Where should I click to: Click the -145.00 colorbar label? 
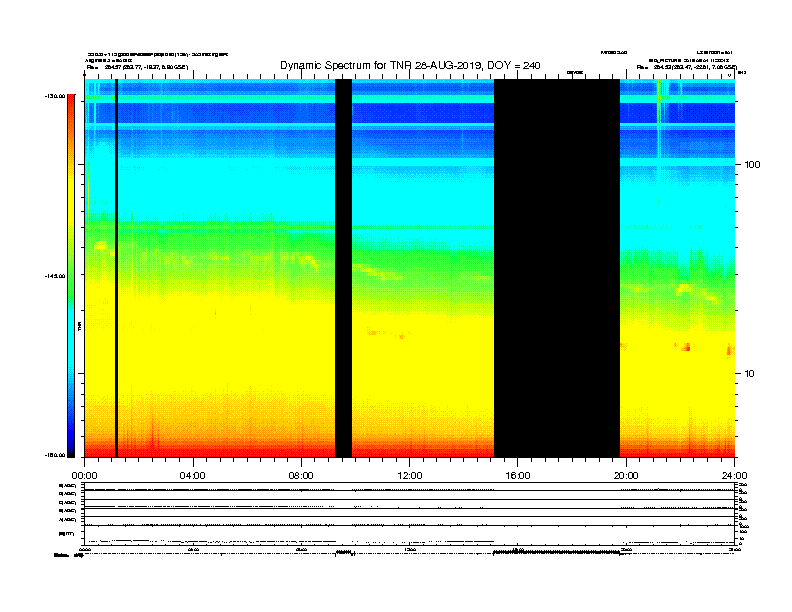click(x=56, y=276)
